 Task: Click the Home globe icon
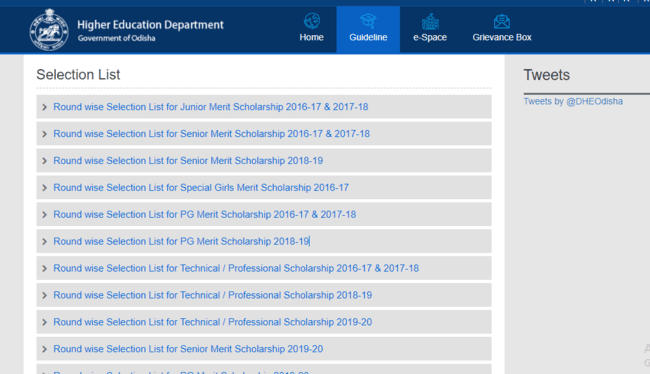coord(312,21)
